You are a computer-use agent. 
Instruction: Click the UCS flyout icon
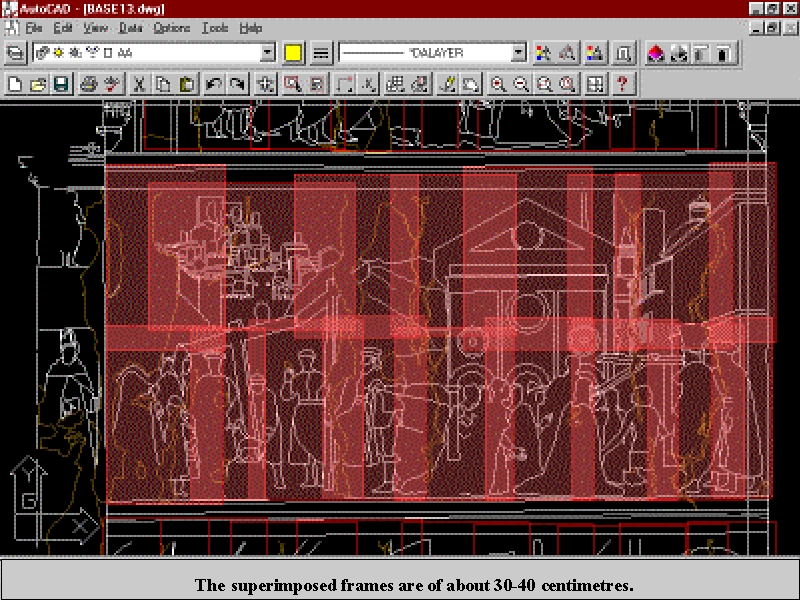pyautogui.click(x=395, y=84)
